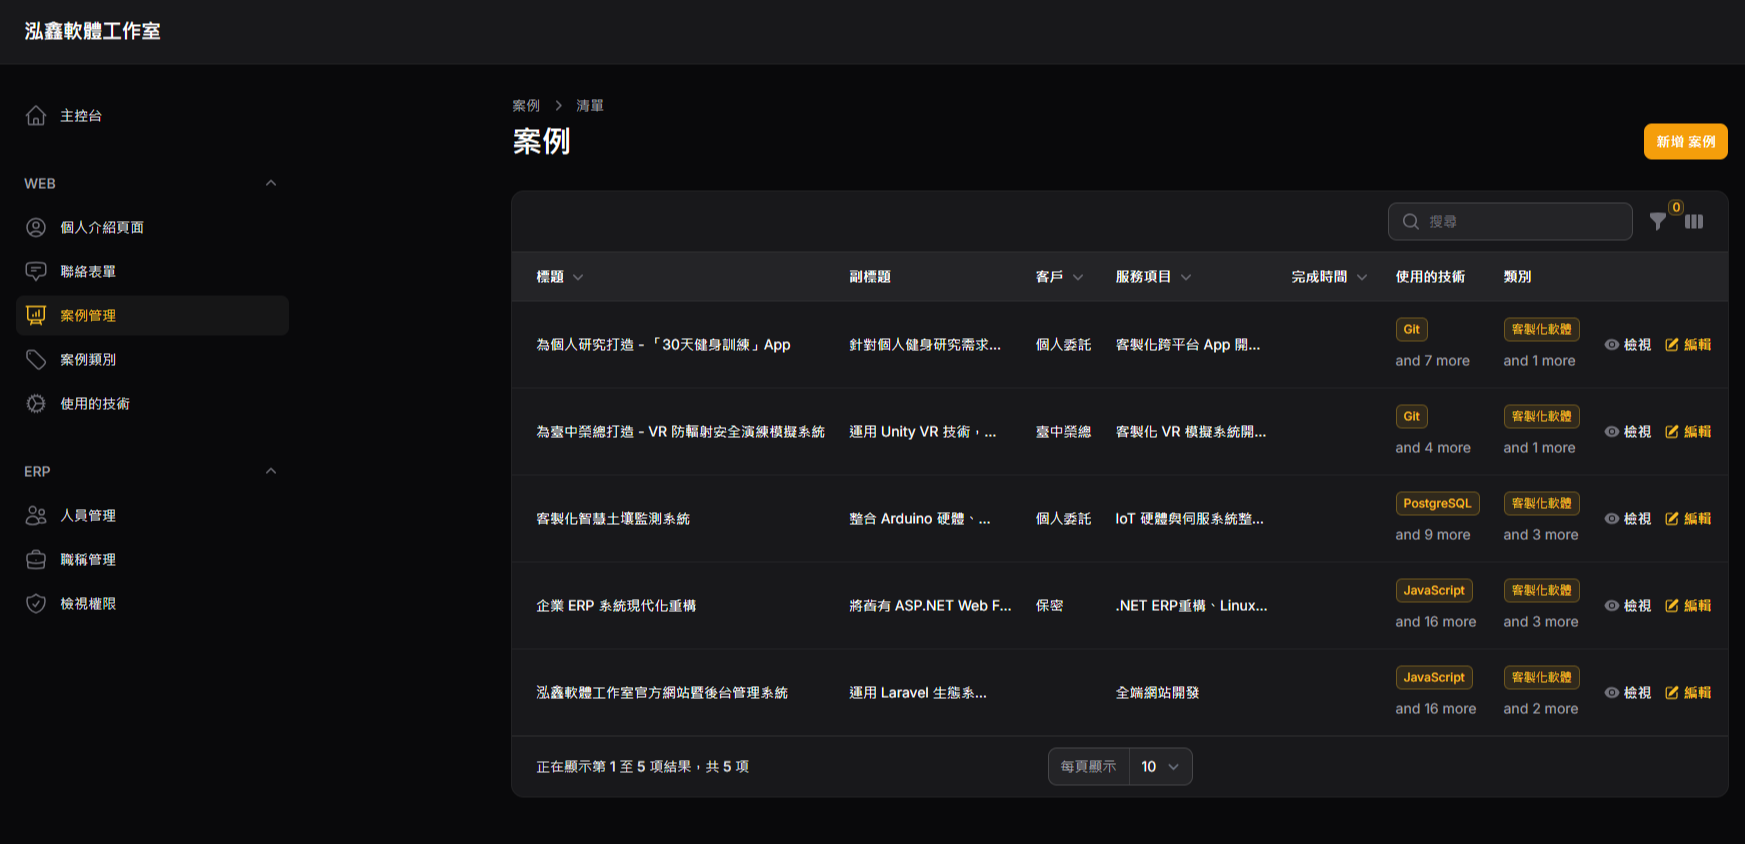Sort table by 客戶 column
The width and height of the screenshot is (1745, 844).
click(1059, 277)
